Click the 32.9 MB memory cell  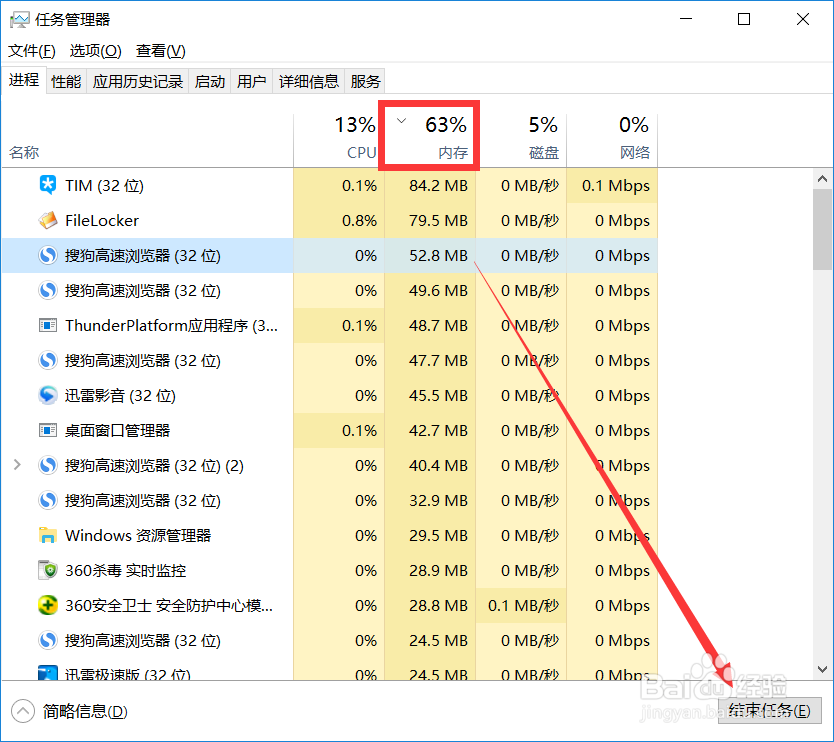point(430,500)
